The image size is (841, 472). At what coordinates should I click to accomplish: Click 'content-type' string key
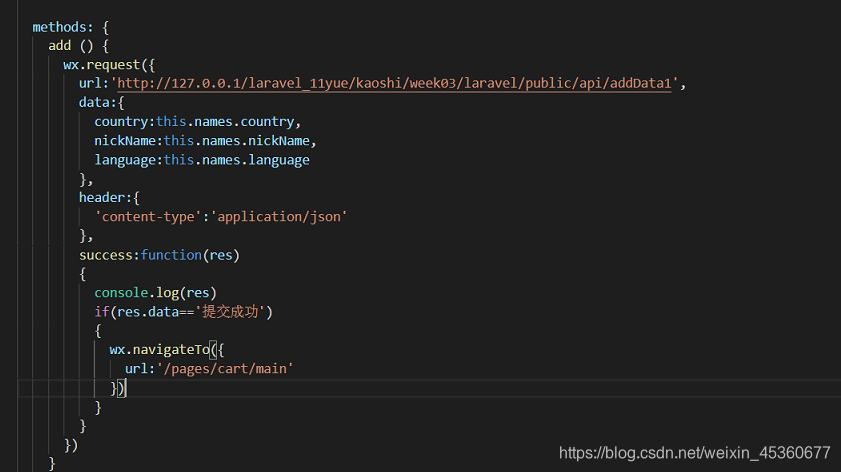(x=148, y=217)
